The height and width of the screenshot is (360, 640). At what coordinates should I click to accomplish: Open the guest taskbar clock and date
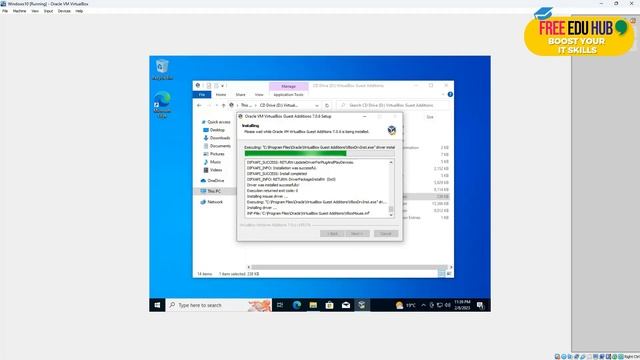tap(462, 305)
